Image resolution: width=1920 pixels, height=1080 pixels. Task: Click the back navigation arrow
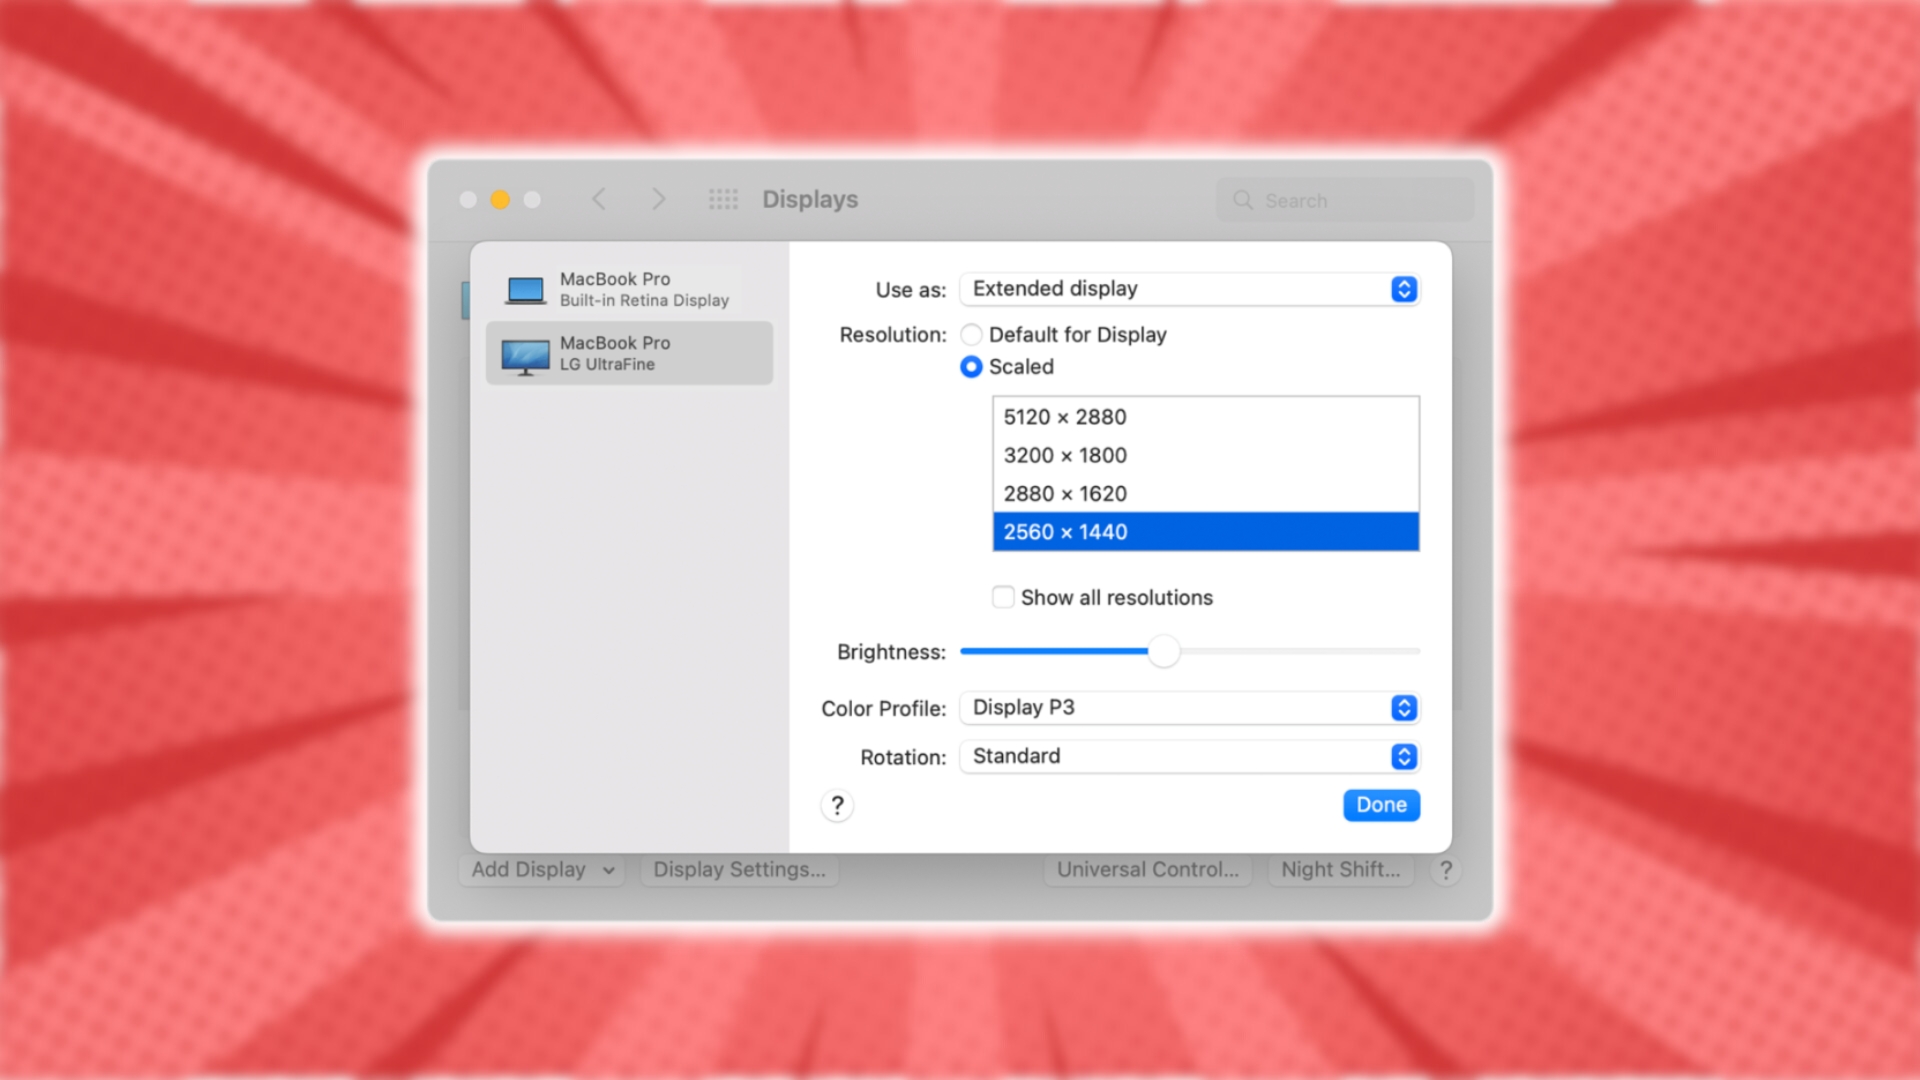tap(600, 199)
